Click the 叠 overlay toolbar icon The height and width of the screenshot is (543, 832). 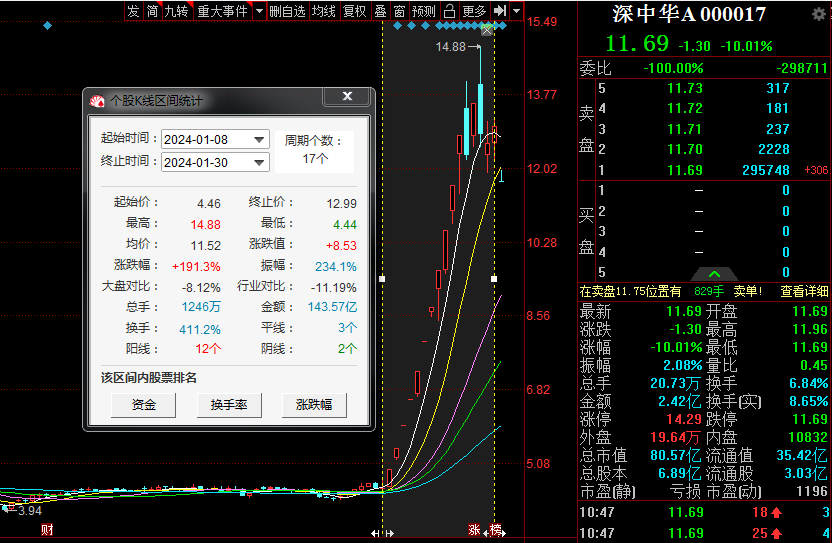click(x=380, y=11)
